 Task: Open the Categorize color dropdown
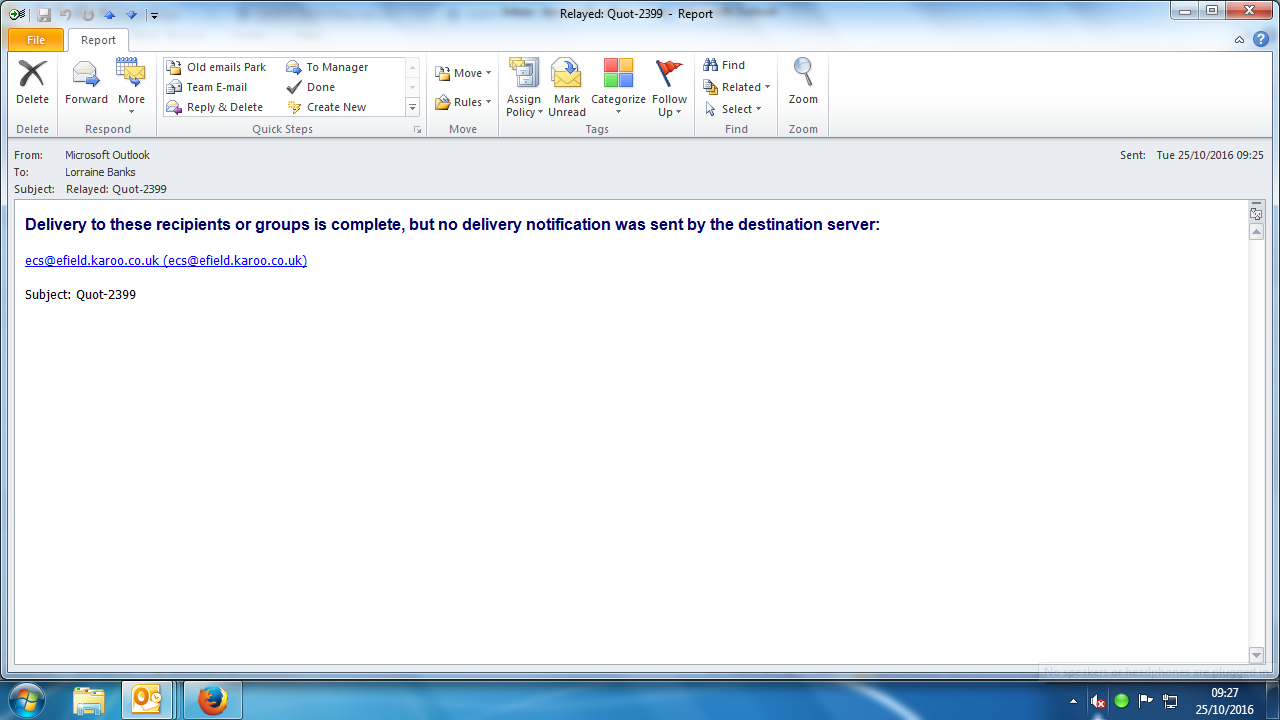[x=618, y=86]
